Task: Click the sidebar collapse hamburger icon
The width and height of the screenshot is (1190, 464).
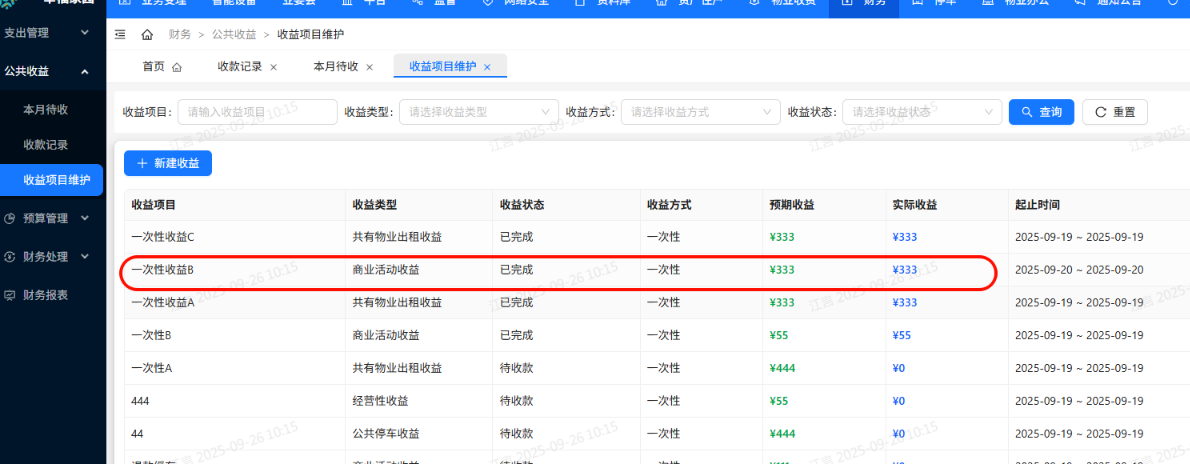Action: coord(120,34)
